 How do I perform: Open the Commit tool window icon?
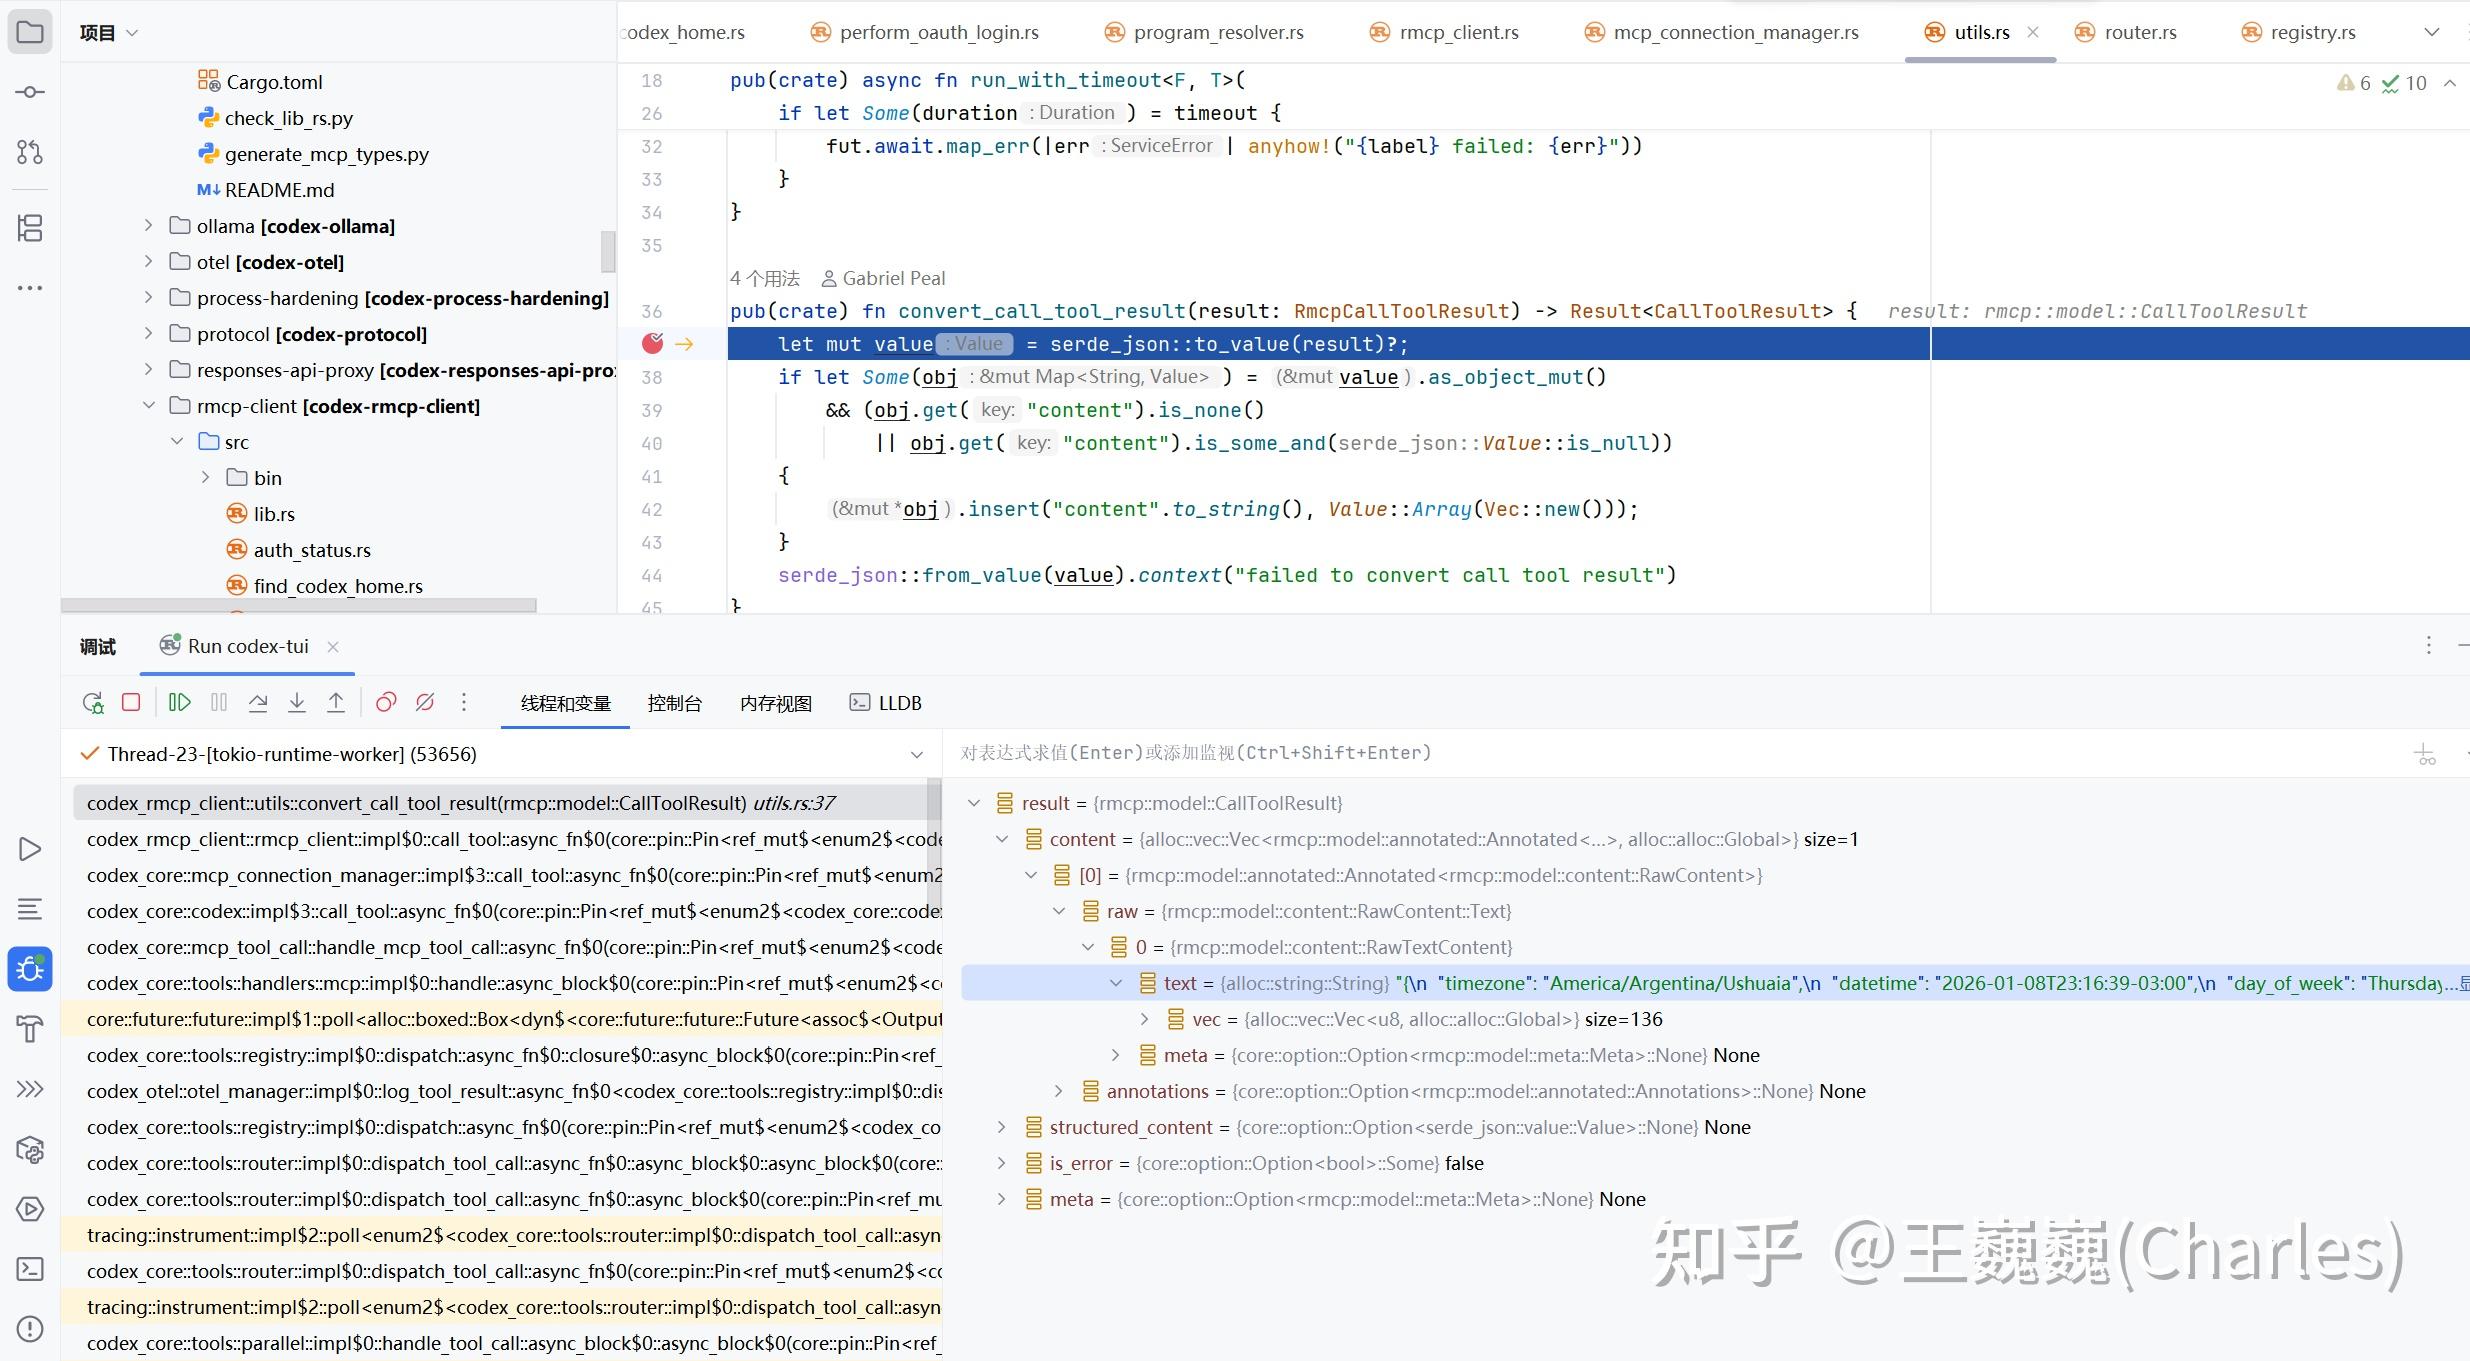click(x=30, y=92)
